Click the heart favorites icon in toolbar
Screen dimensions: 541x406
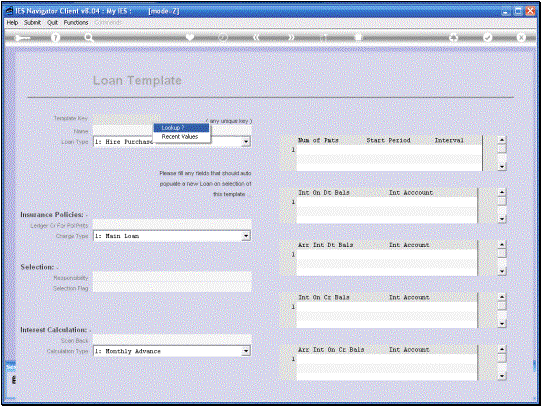[x=190, y=37]
